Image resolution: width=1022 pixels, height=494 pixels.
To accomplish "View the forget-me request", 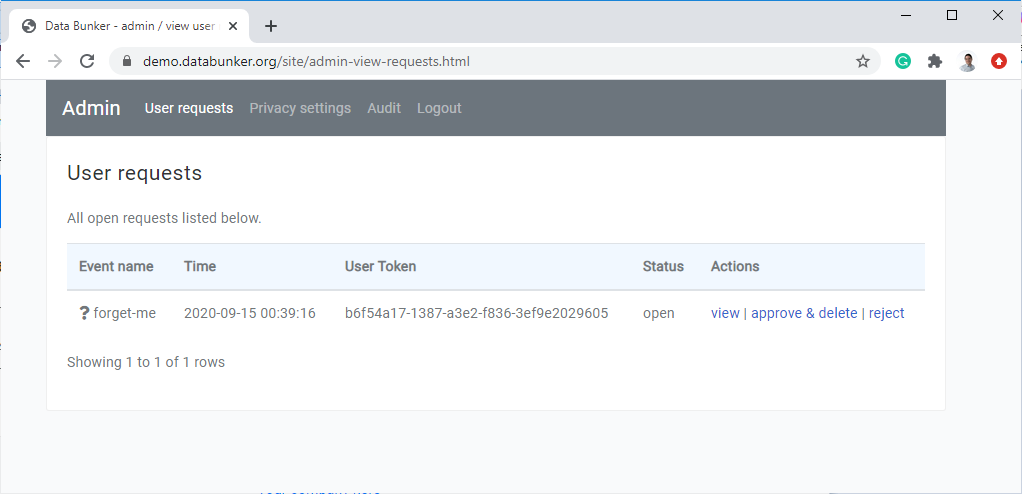I will pos(725,313).
